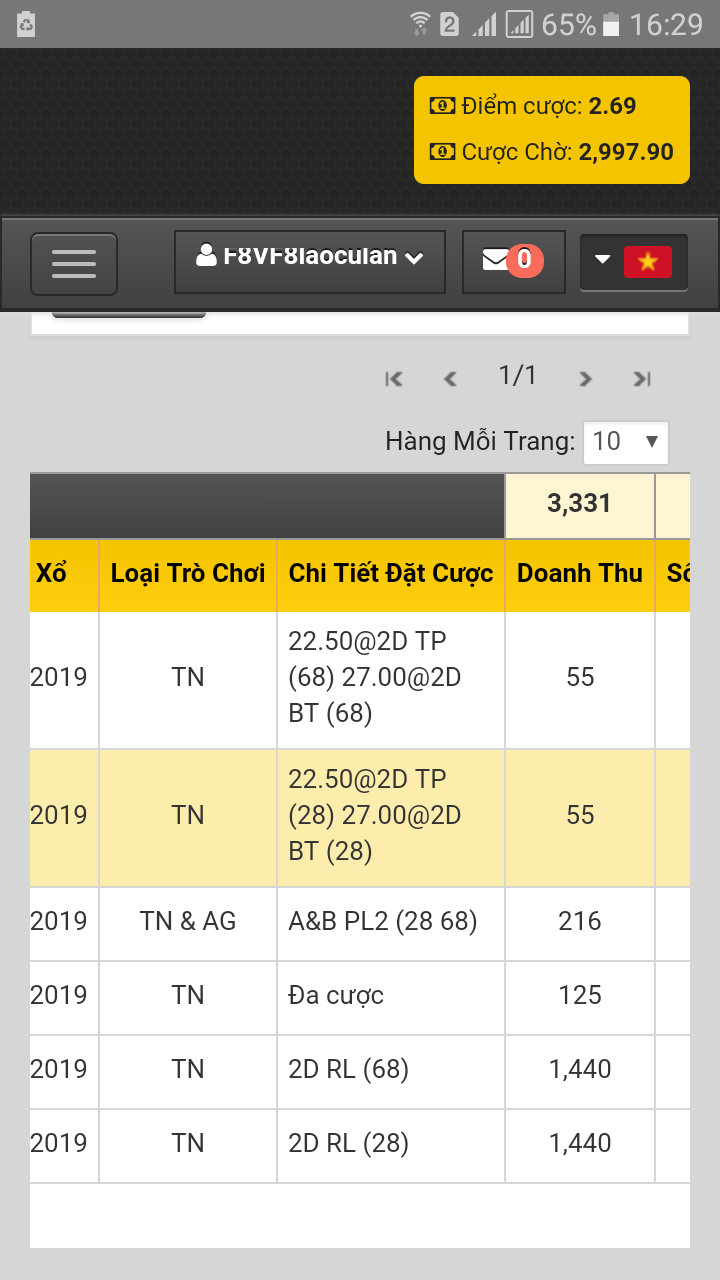This screenshot has width=720, height=1280.
Task: Open the Hàng Mỗi Trang rows dropdown
Action: click(626, 441)
